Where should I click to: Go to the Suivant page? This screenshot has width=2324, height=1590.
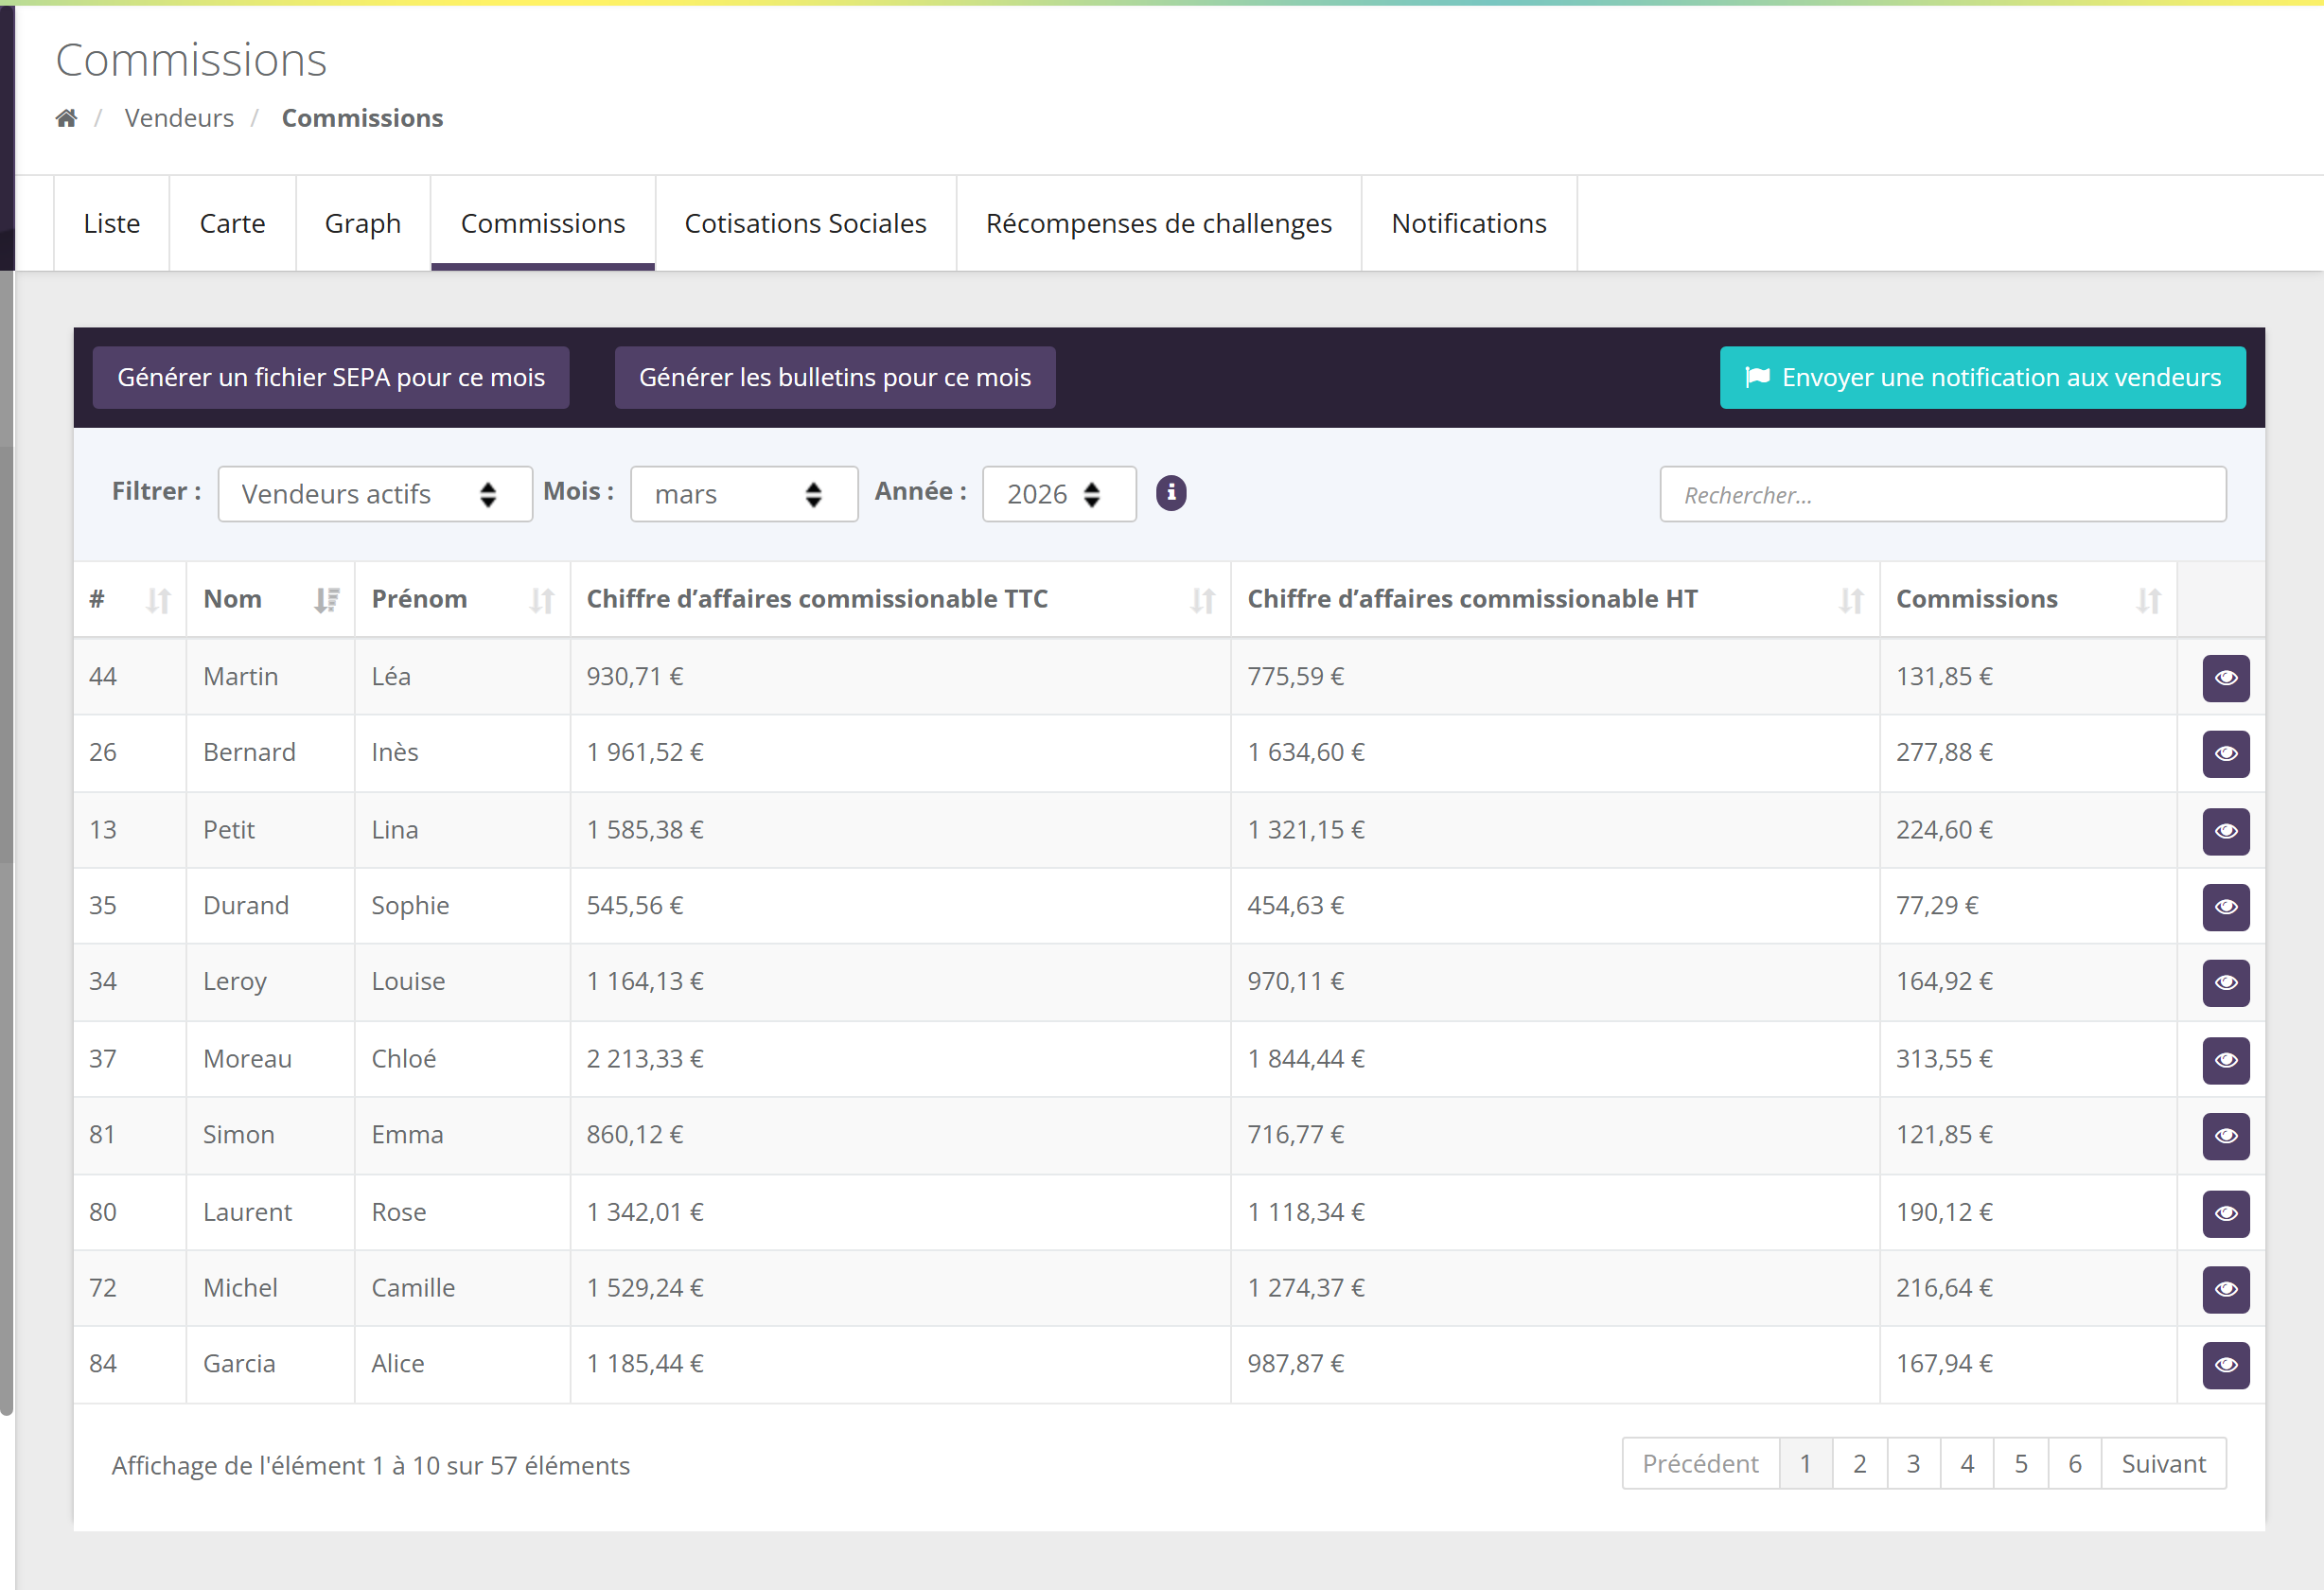point(2164,1464)
